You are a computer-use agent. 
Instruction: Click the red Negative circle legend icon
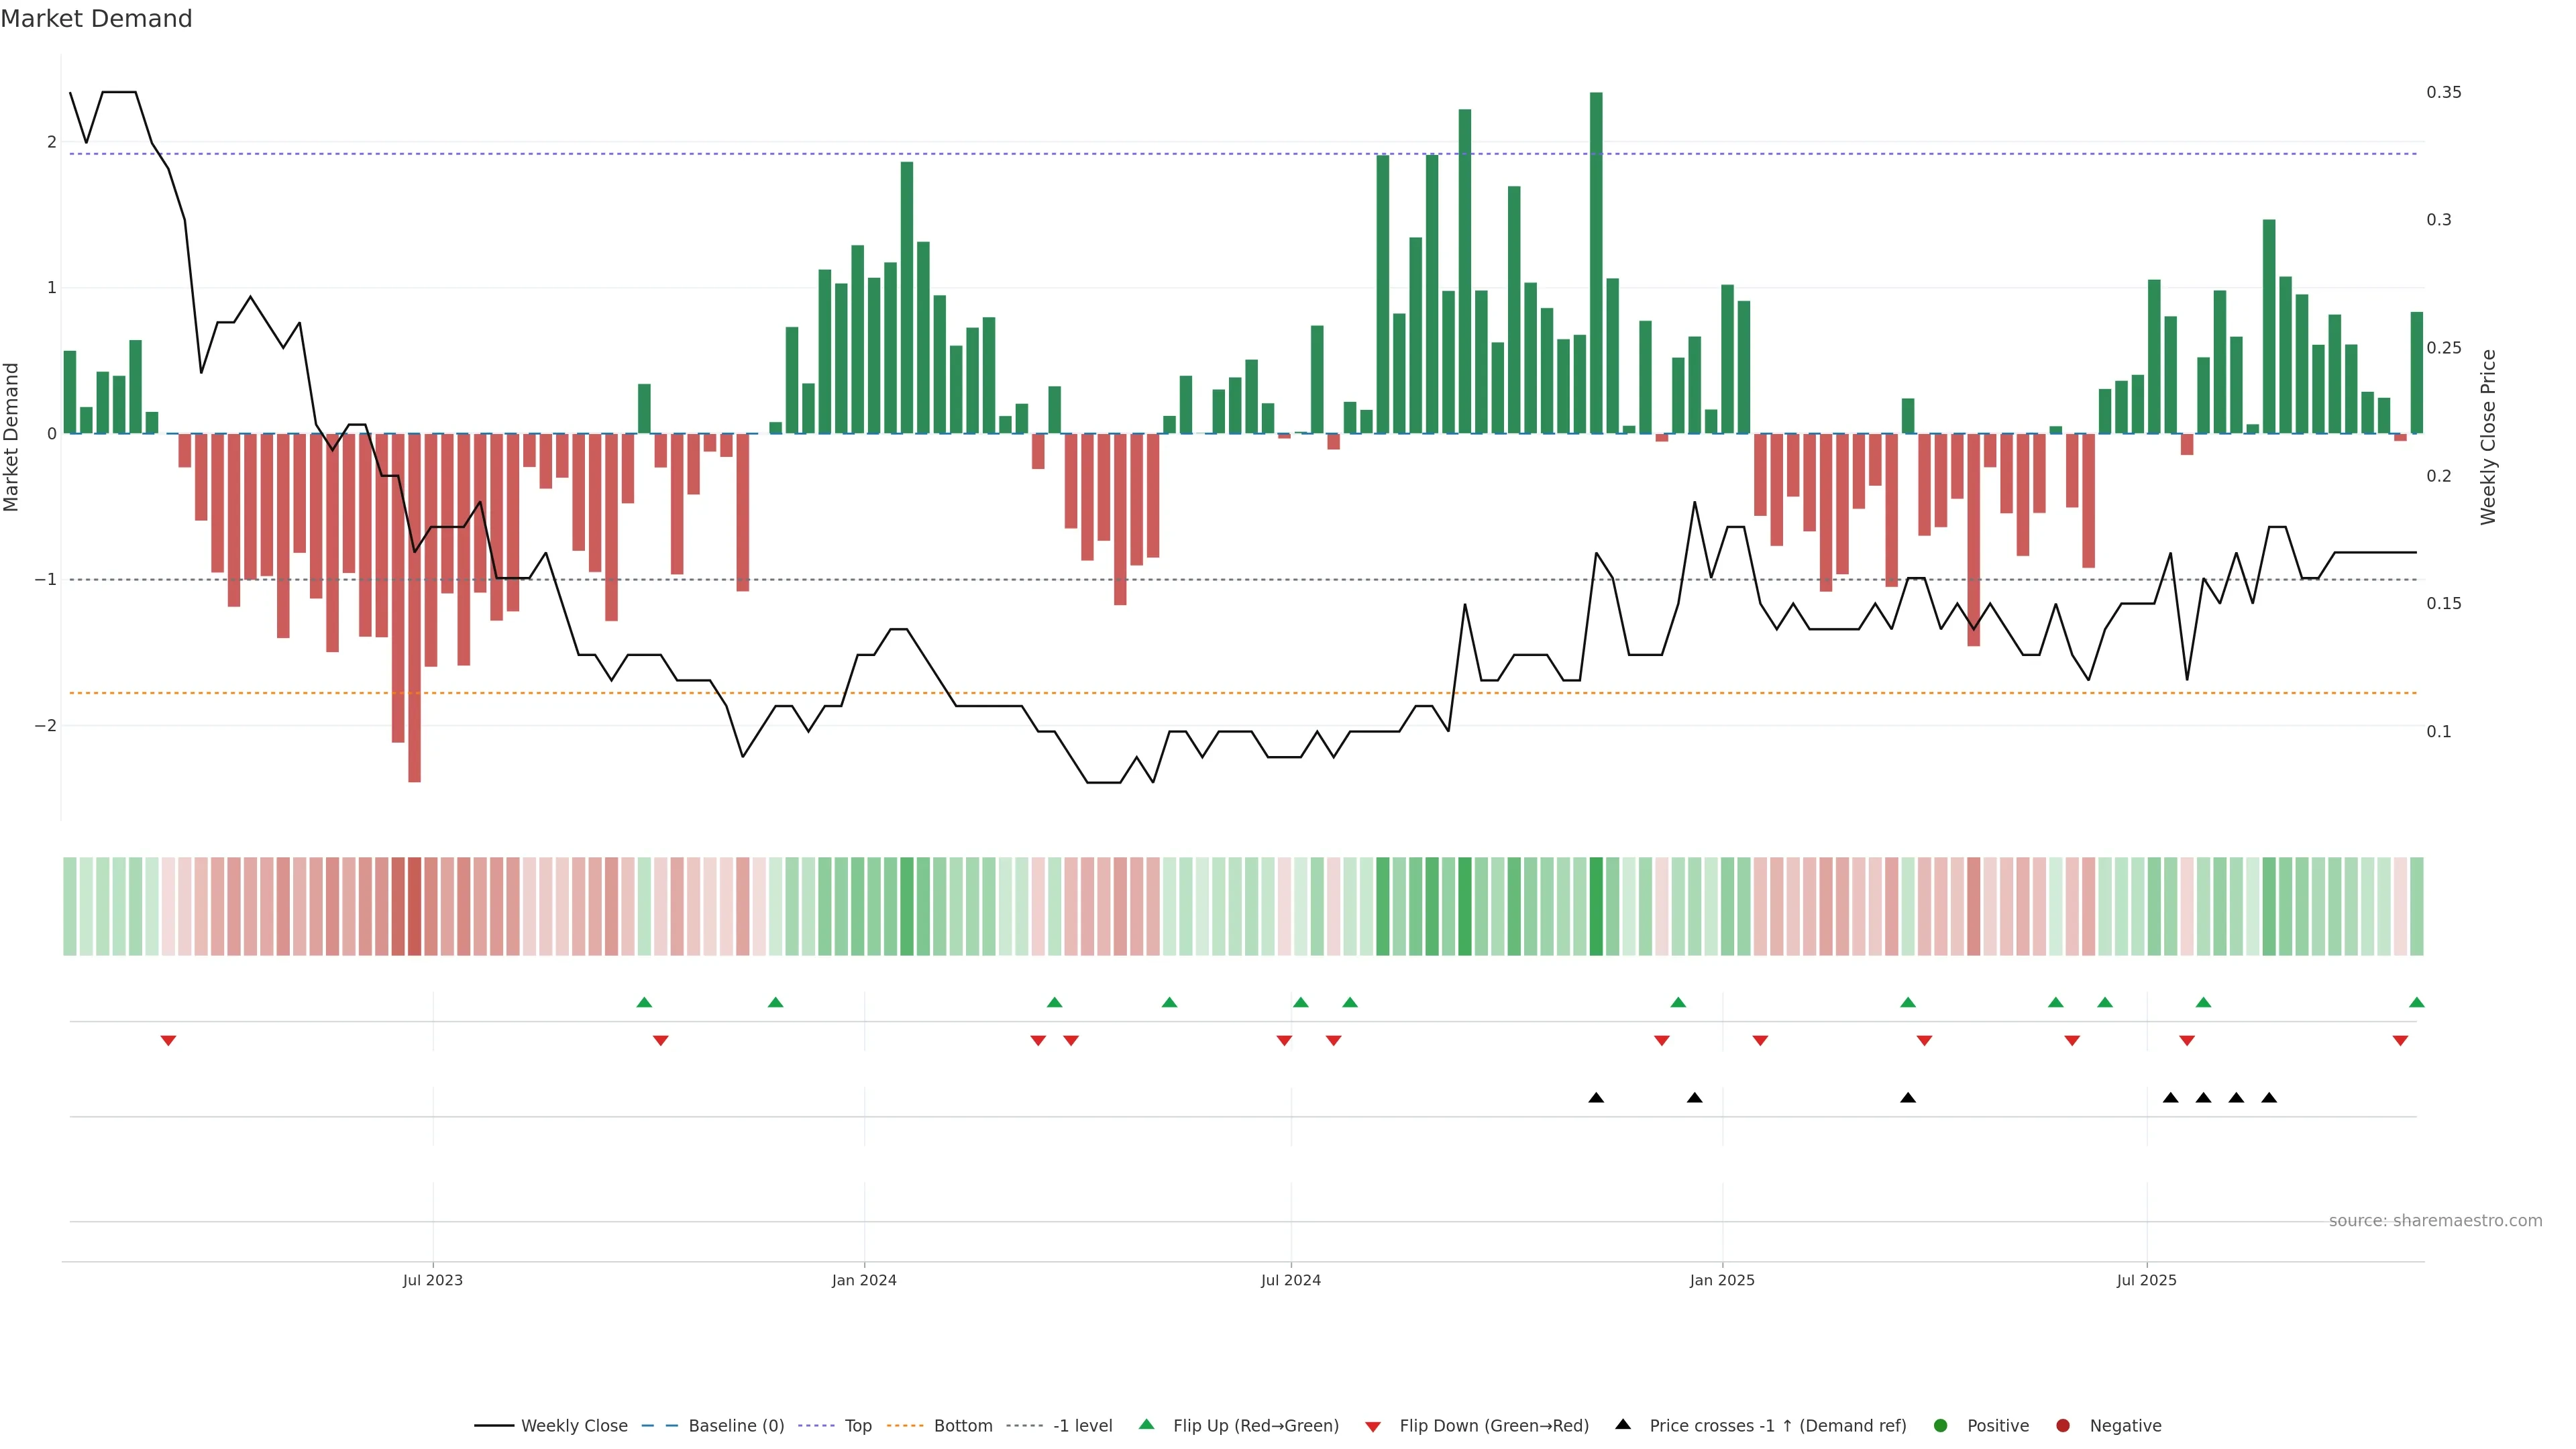tap(2063, 1426)
